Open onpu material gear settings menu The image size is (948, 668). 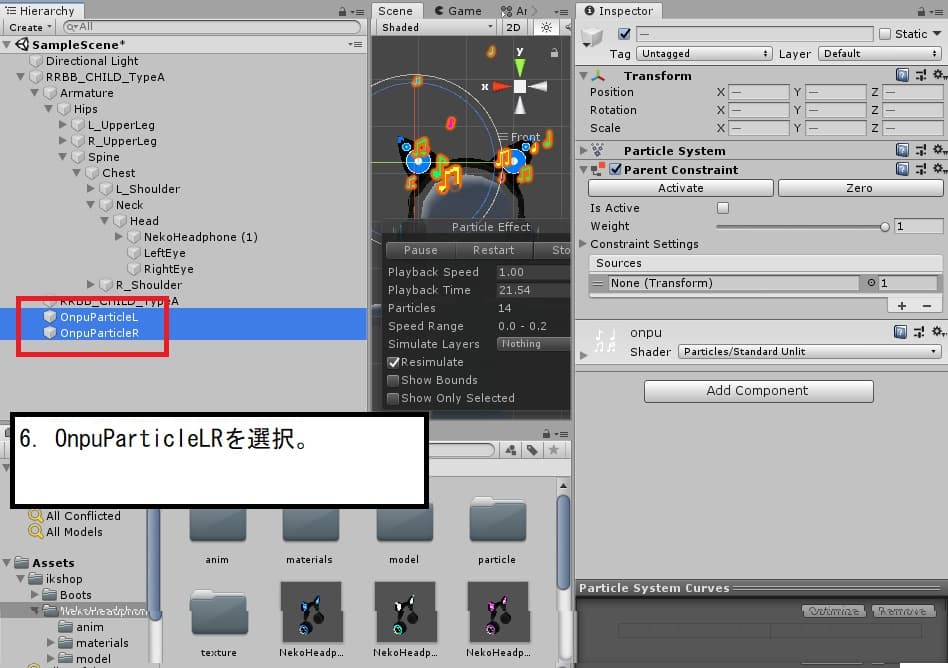pyautogui.click(x=938, y=332)
